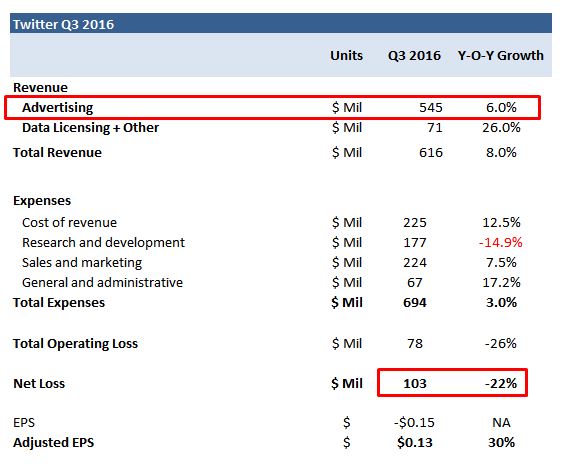
Task: Select 'Data Licensing + Other' row label
Action: (x=90, y=128)
